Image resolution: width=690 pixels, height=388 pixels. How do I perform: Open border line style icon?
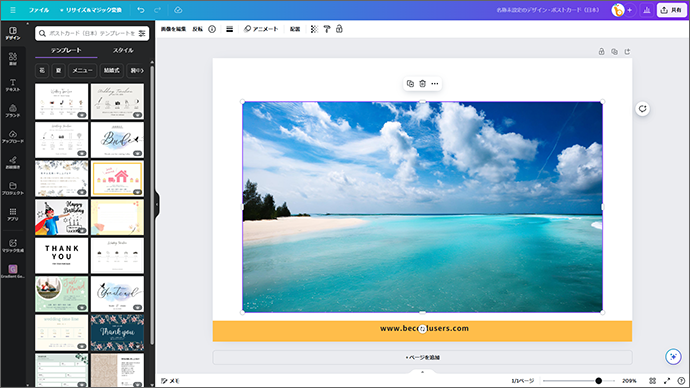[x=230, y=29]
